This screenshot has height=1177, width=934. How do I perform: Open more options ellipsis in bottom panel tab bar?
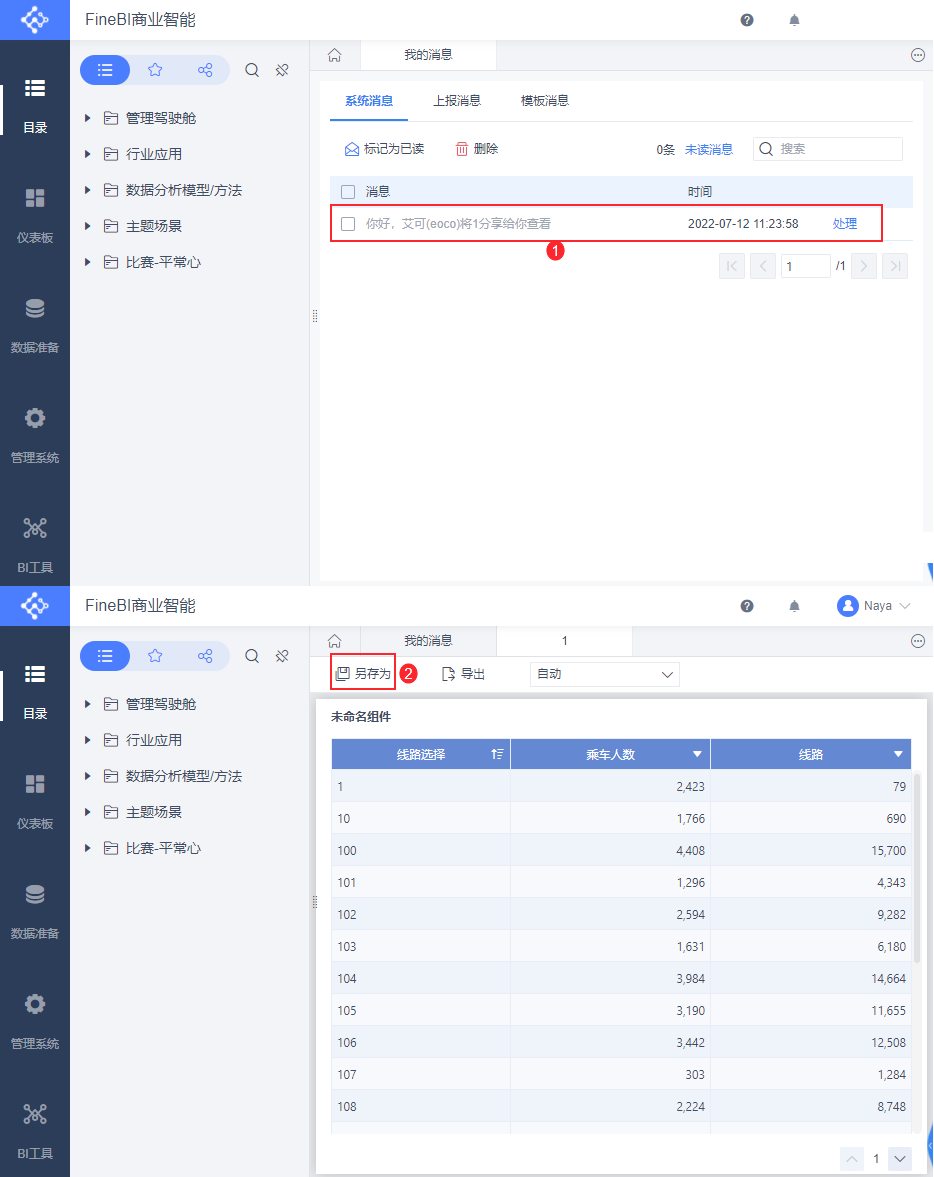click(917, 640)
